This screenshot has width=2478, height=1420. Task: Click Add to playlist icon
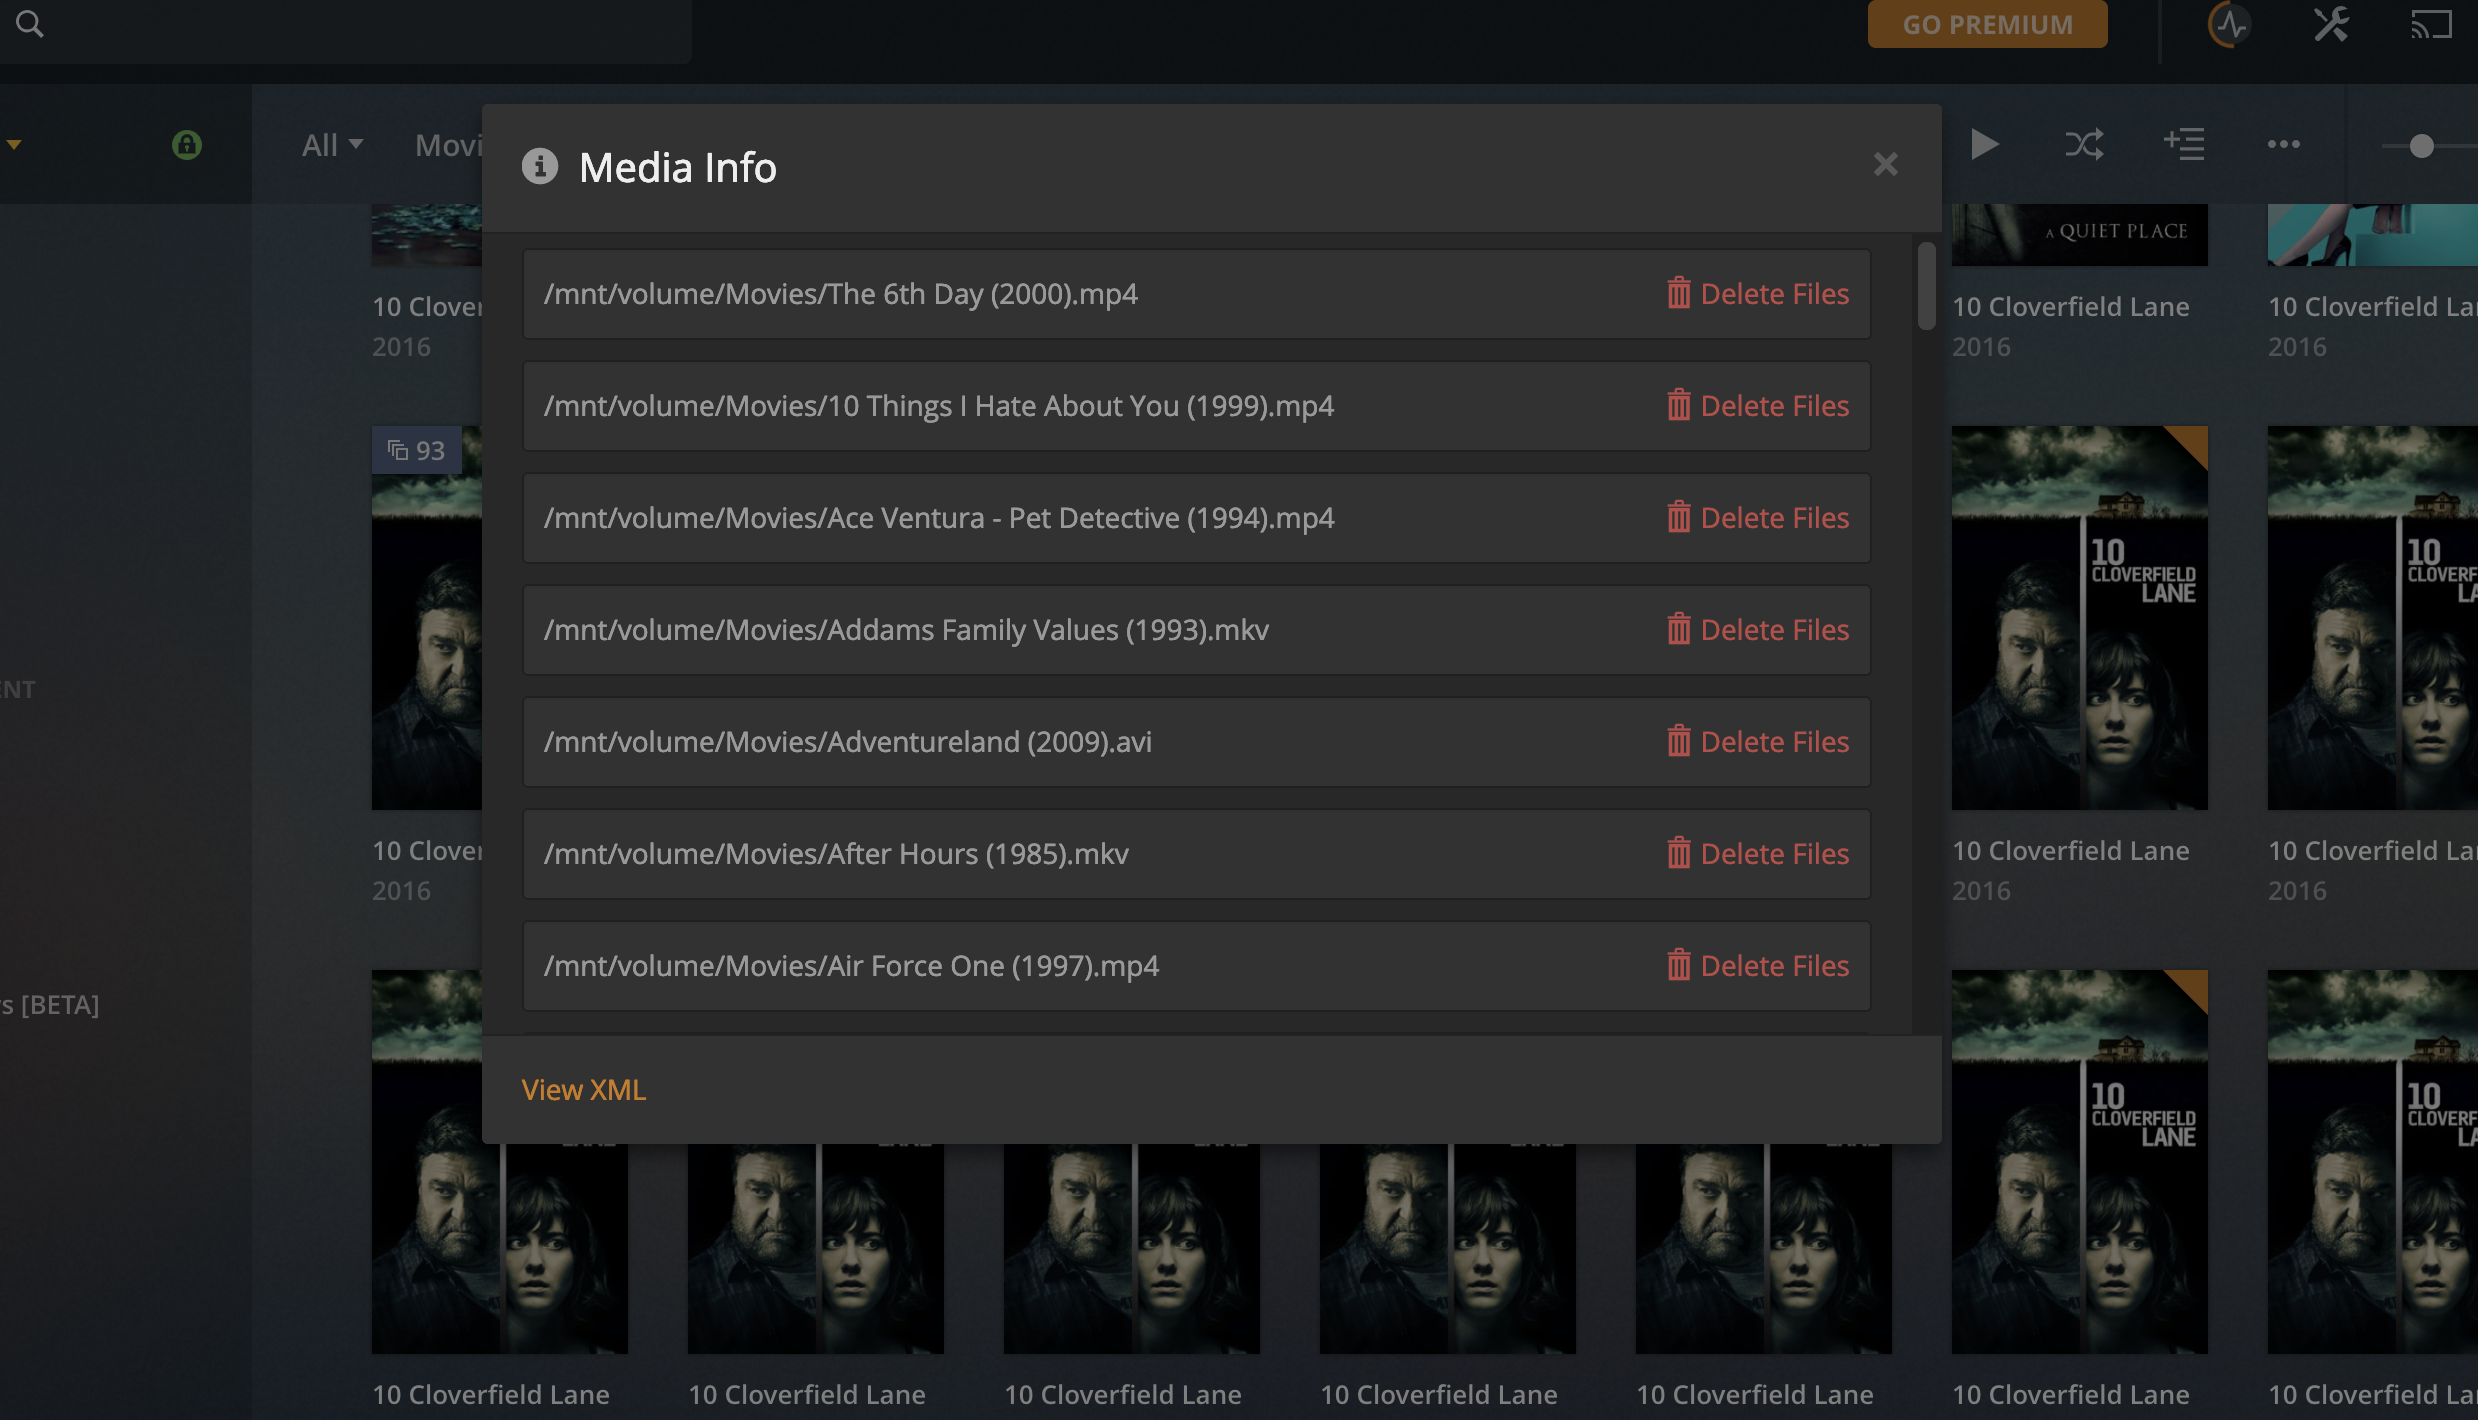point(2184,145)
